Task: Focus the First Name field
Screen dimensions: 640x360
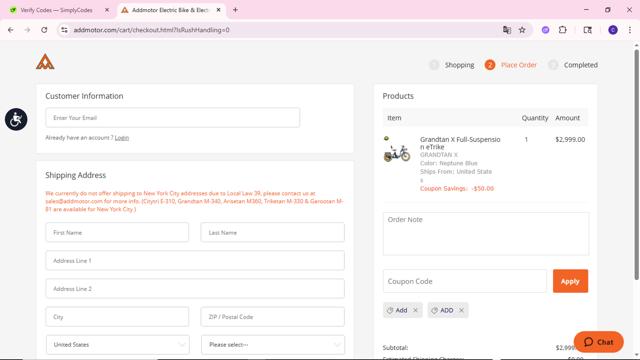Action: click(117, 232)
